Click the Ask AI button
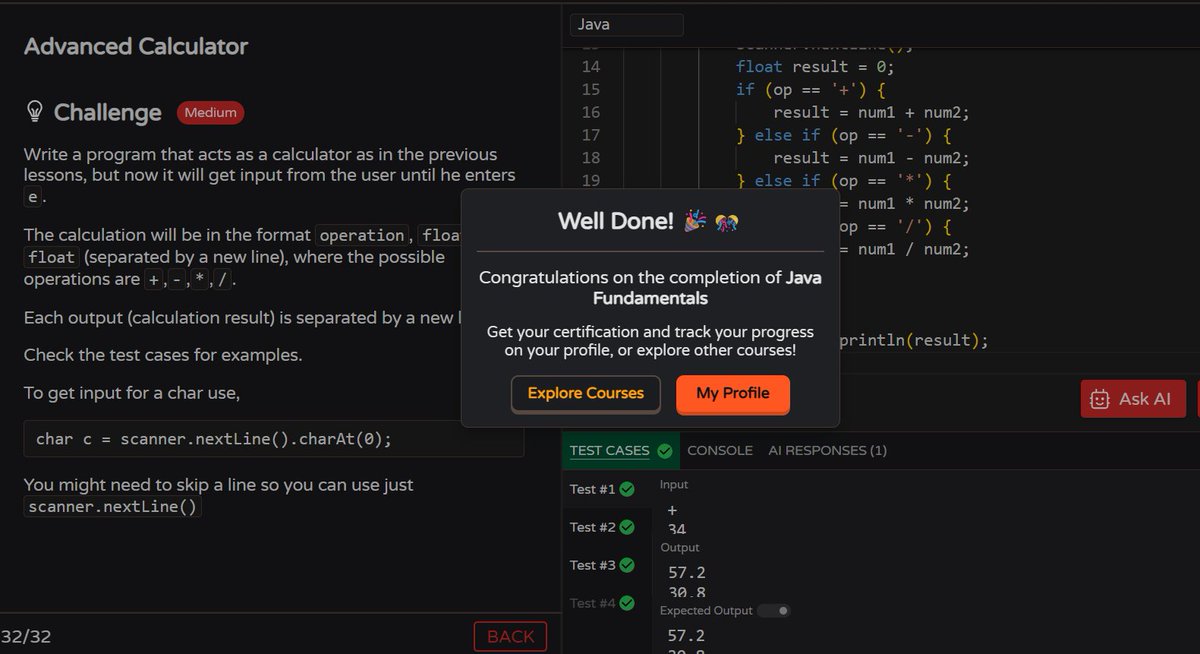The width and height of the screenshot is (1200, 654). (x=1133, y=398)
